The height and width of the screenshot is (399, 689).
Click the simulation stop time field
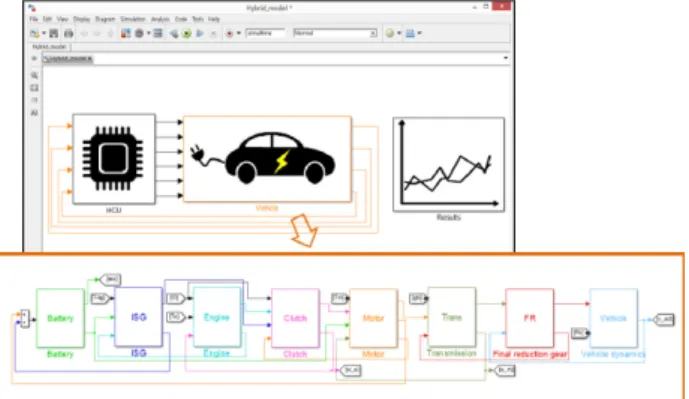pyautogui.click(x=265, y=33)
